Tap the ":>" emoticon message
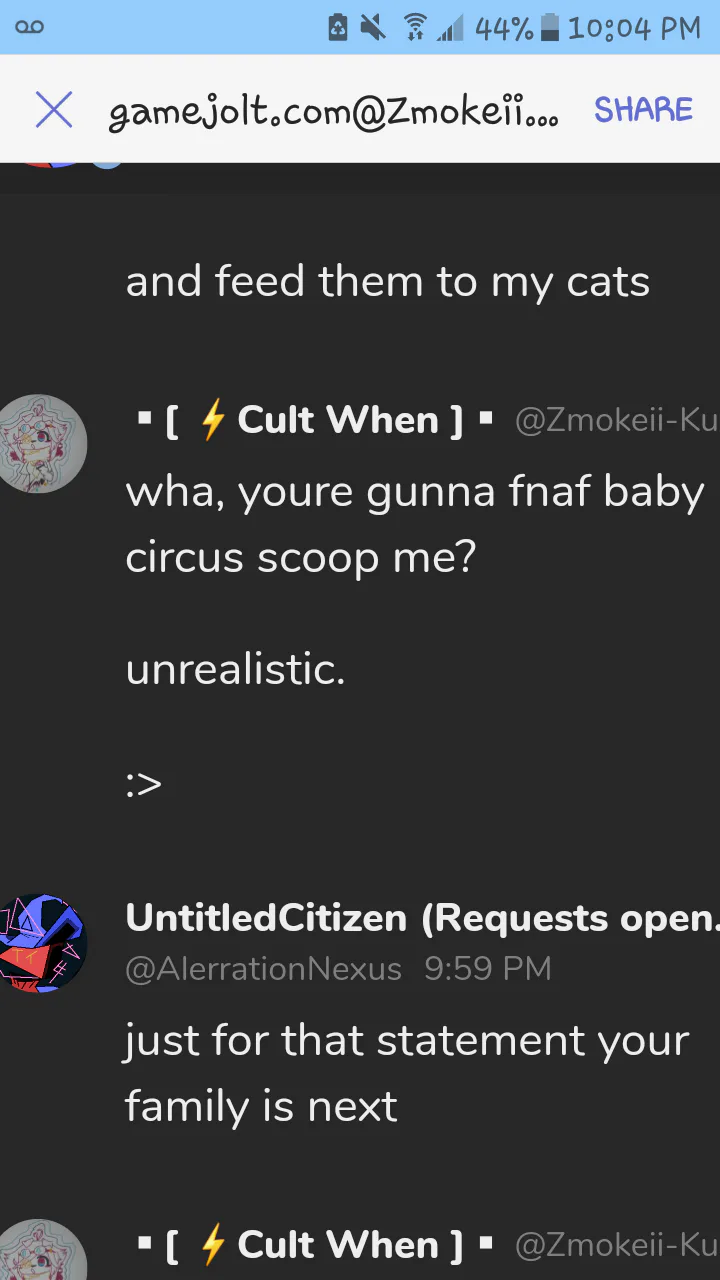Image resolution: width=720 pixels, height=1280 pixels. click(144, 783)
